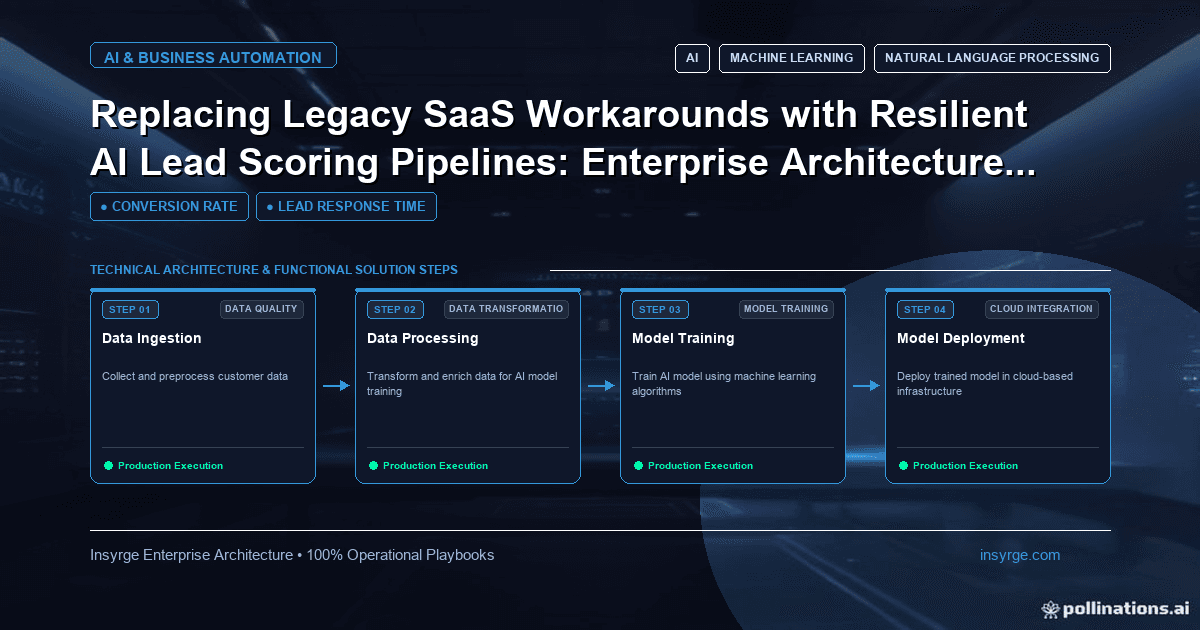Click the STEP 01 badge

130,310
